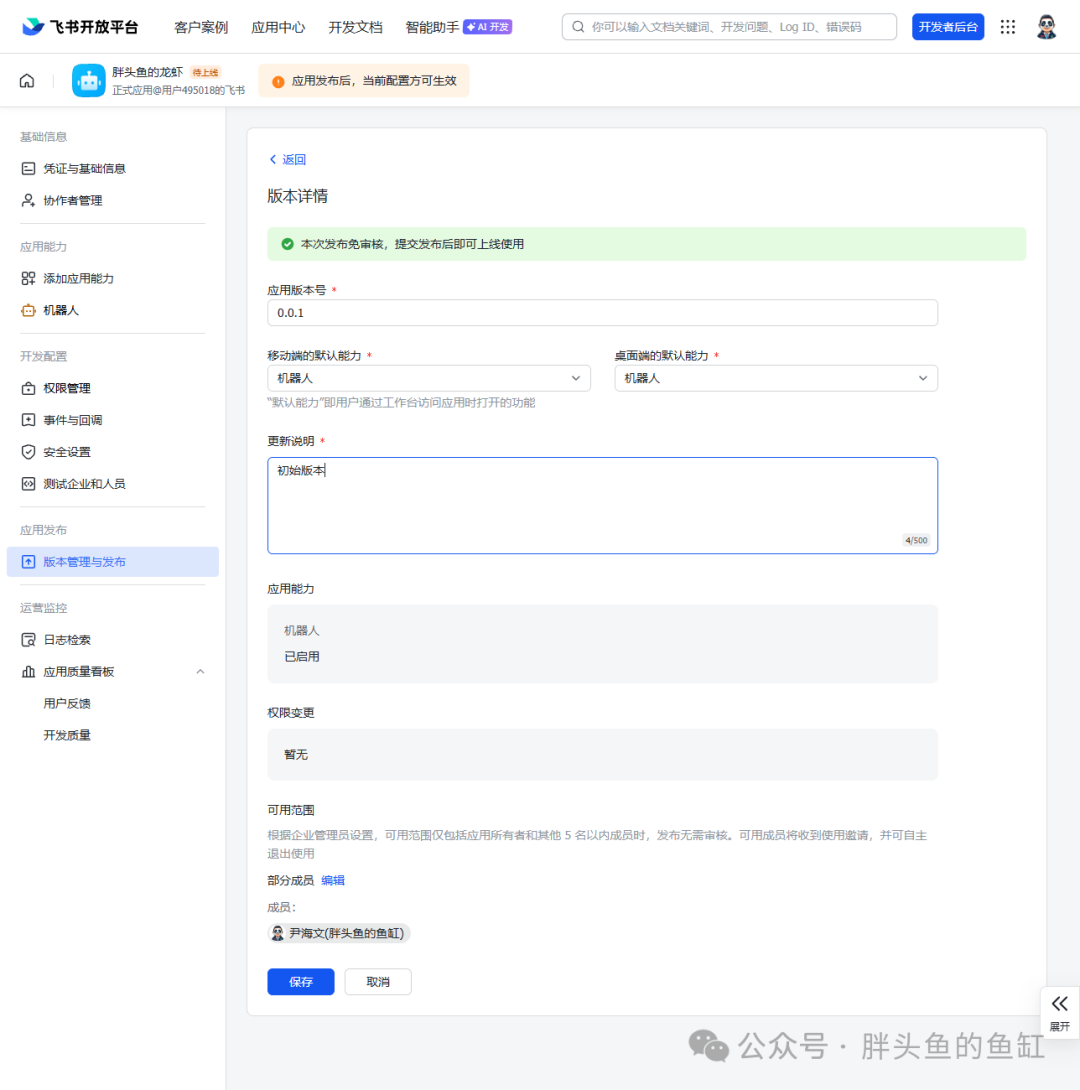Viewport: 1080px width, 1090px height.
Task: Focus the top documentation search box
Action: coord(729,27)
